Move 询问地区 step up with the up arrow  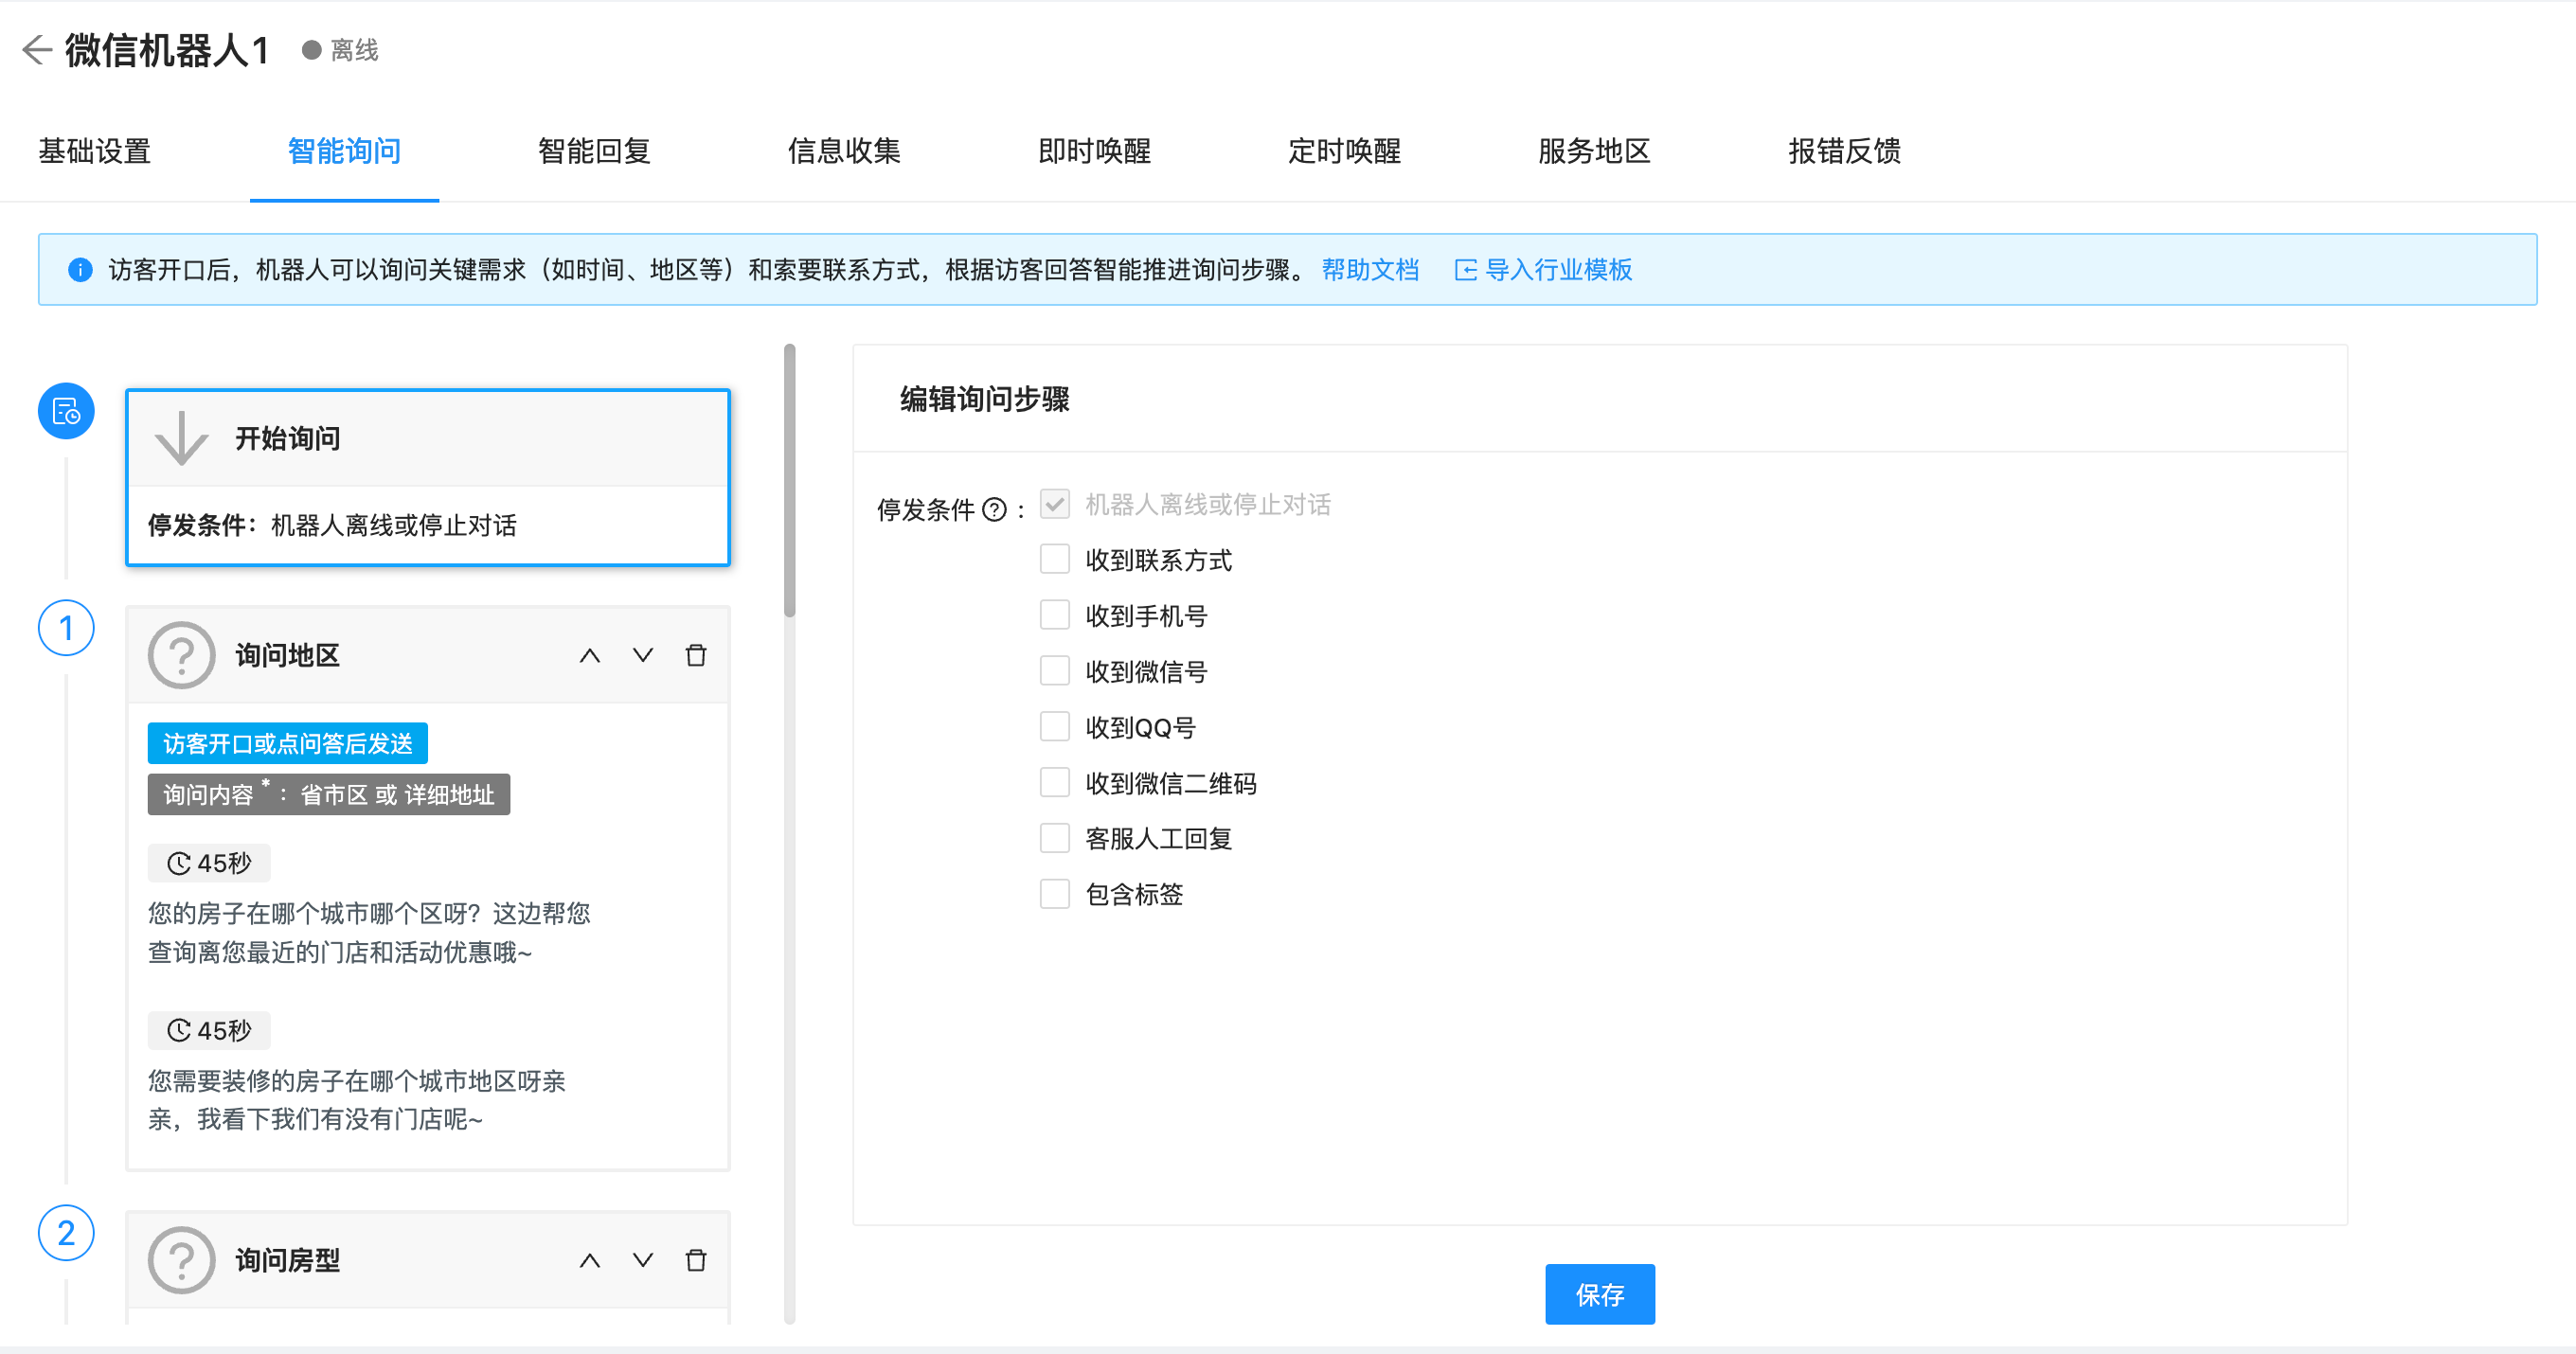[x=590, y=655]
